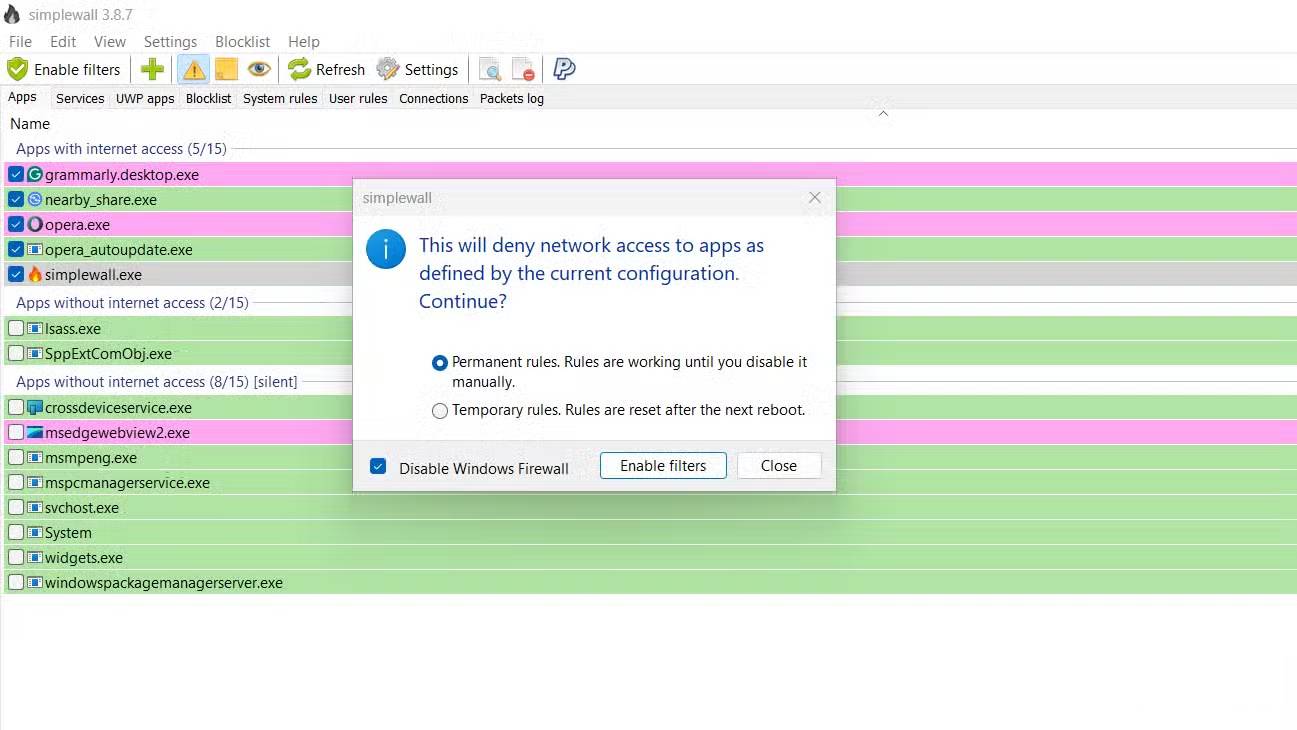Check the msedgewebview2.exe checkbox
The image size is (1297, 730).
[16, 432]
